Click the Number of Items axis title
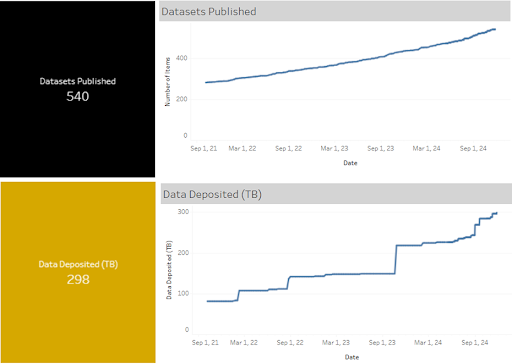Screen dimensions: 512x364 click(167, 82)
